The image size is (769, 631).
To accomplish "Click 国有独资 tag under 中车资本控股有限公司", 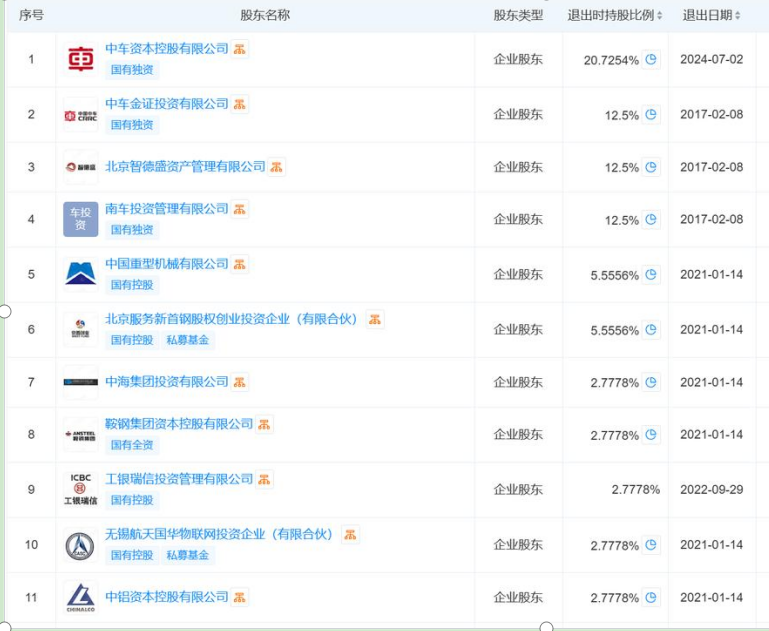I will click(x=132, y=70).
